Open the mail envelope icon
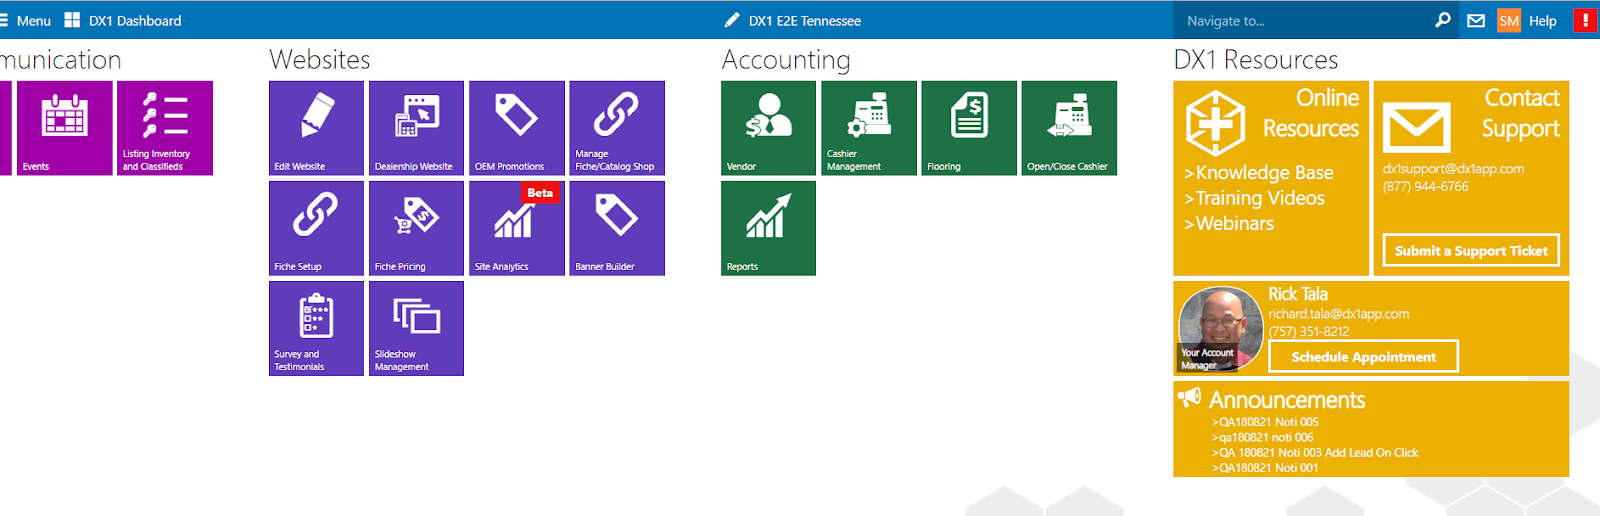1600x516 pixels. 1476,20
